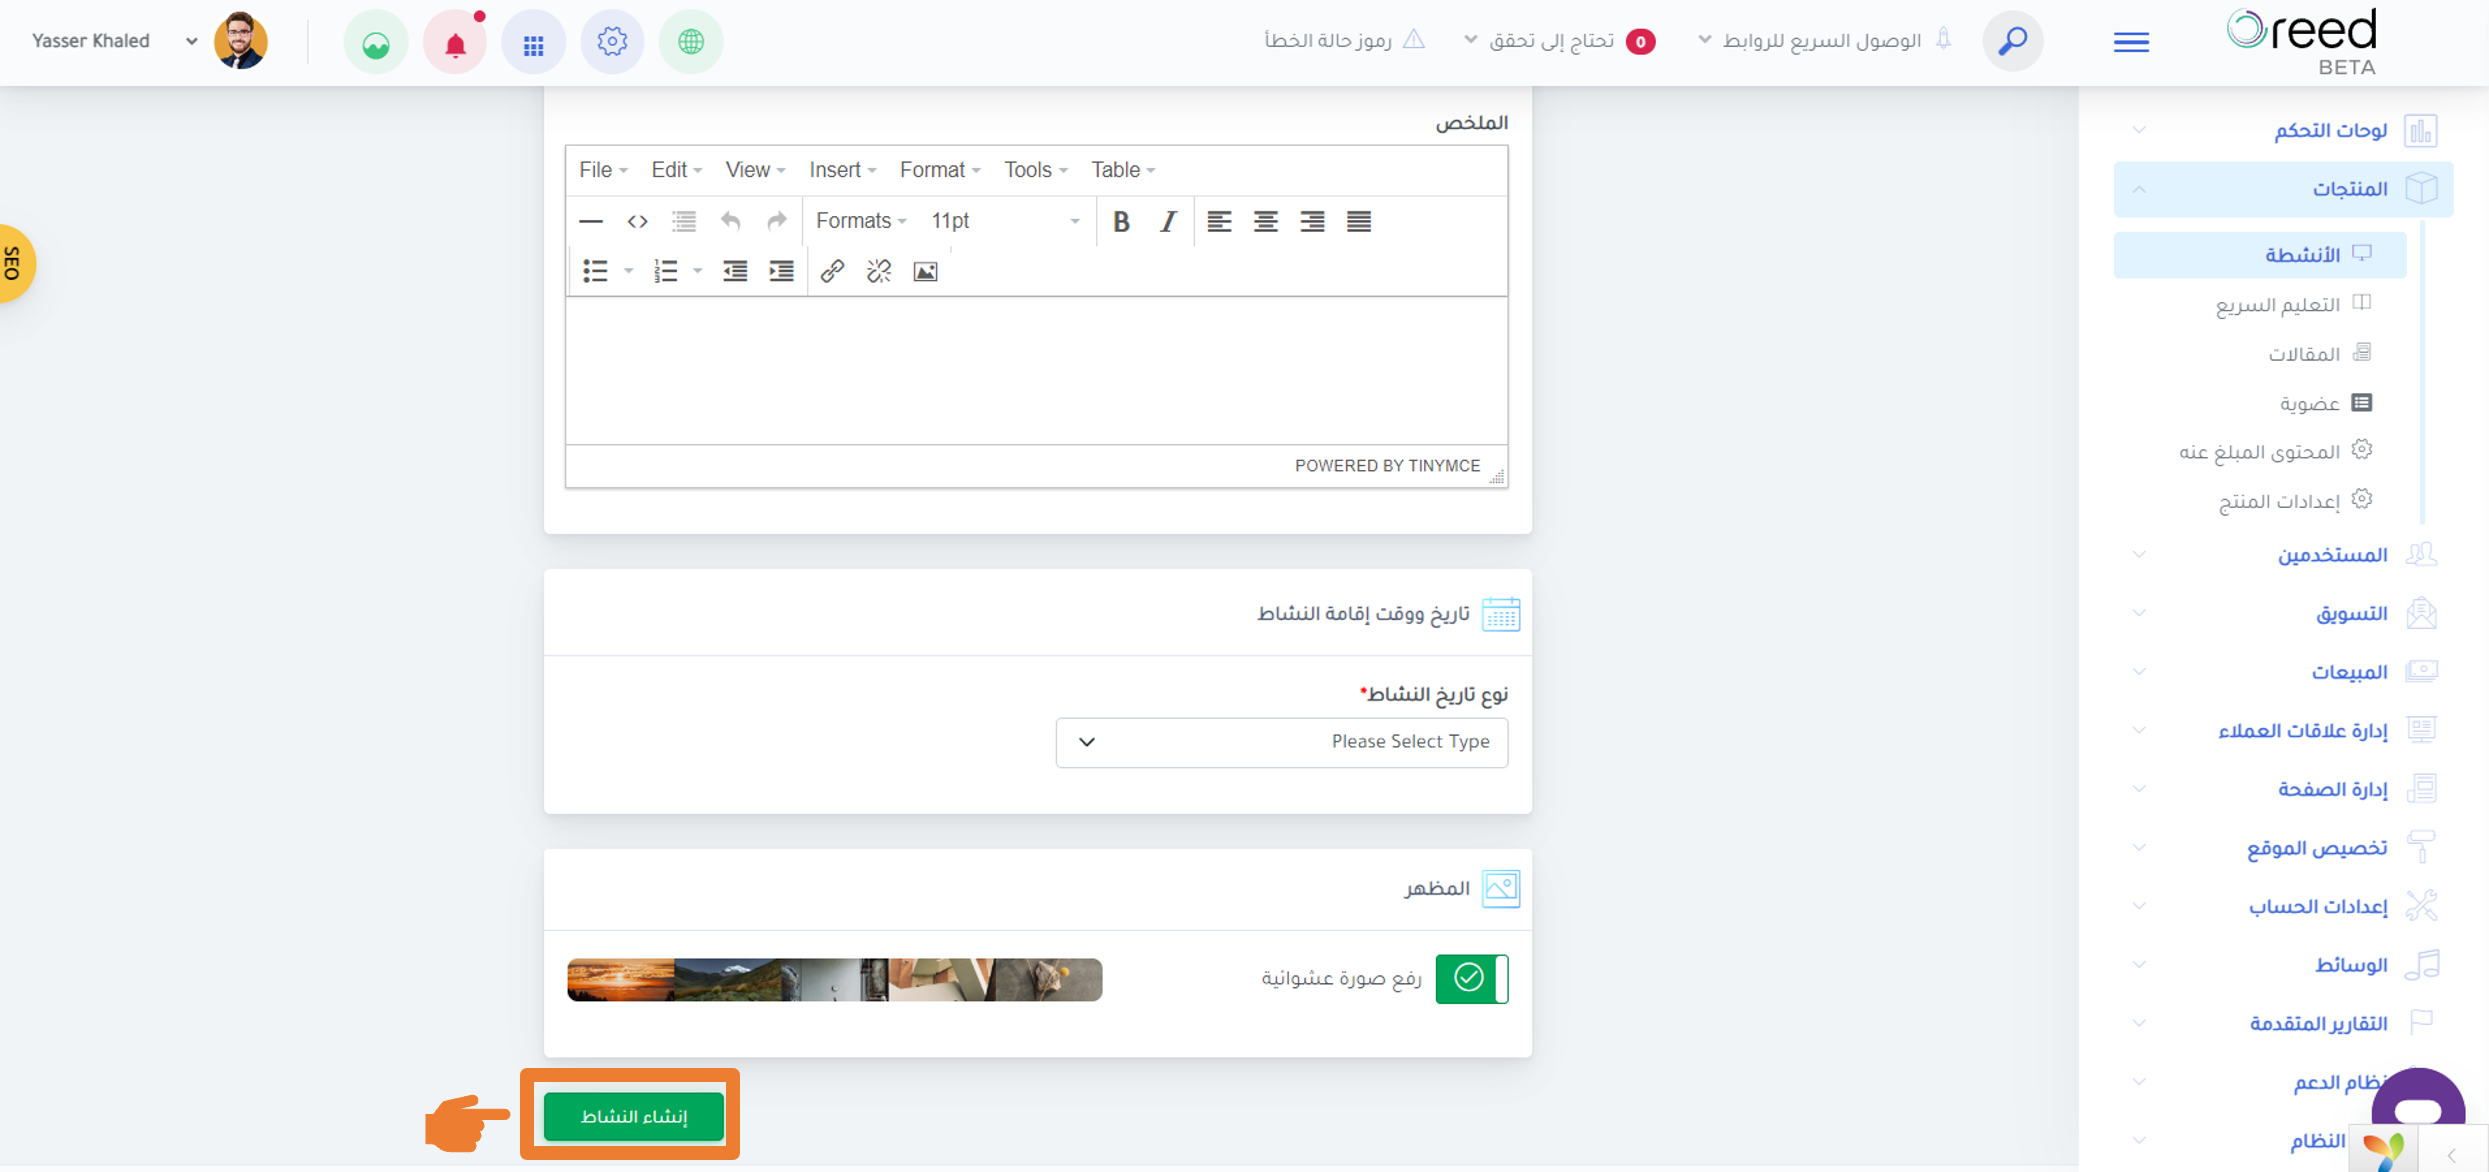Click the Italic formatting icon

[1167, 221]
